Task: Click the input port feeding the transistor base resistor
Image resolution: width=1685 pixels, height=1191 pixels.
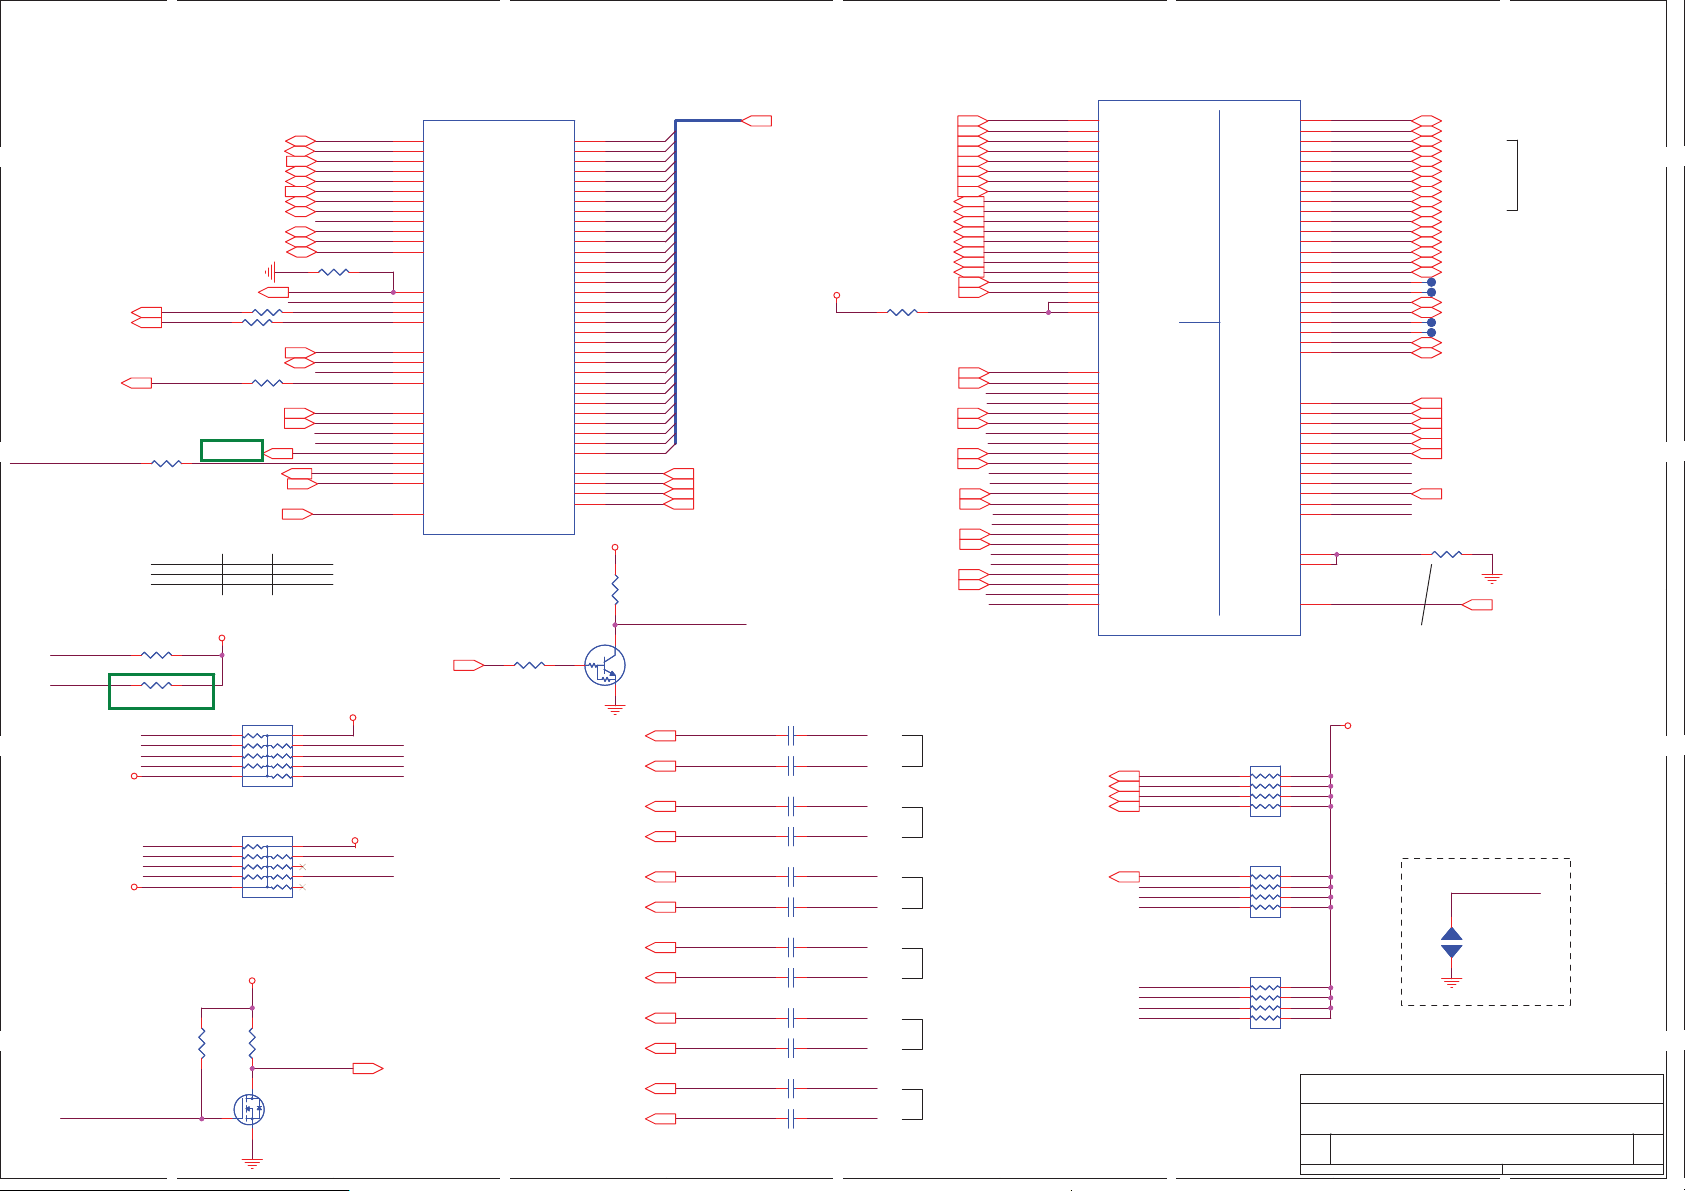Action: point(469,665)
